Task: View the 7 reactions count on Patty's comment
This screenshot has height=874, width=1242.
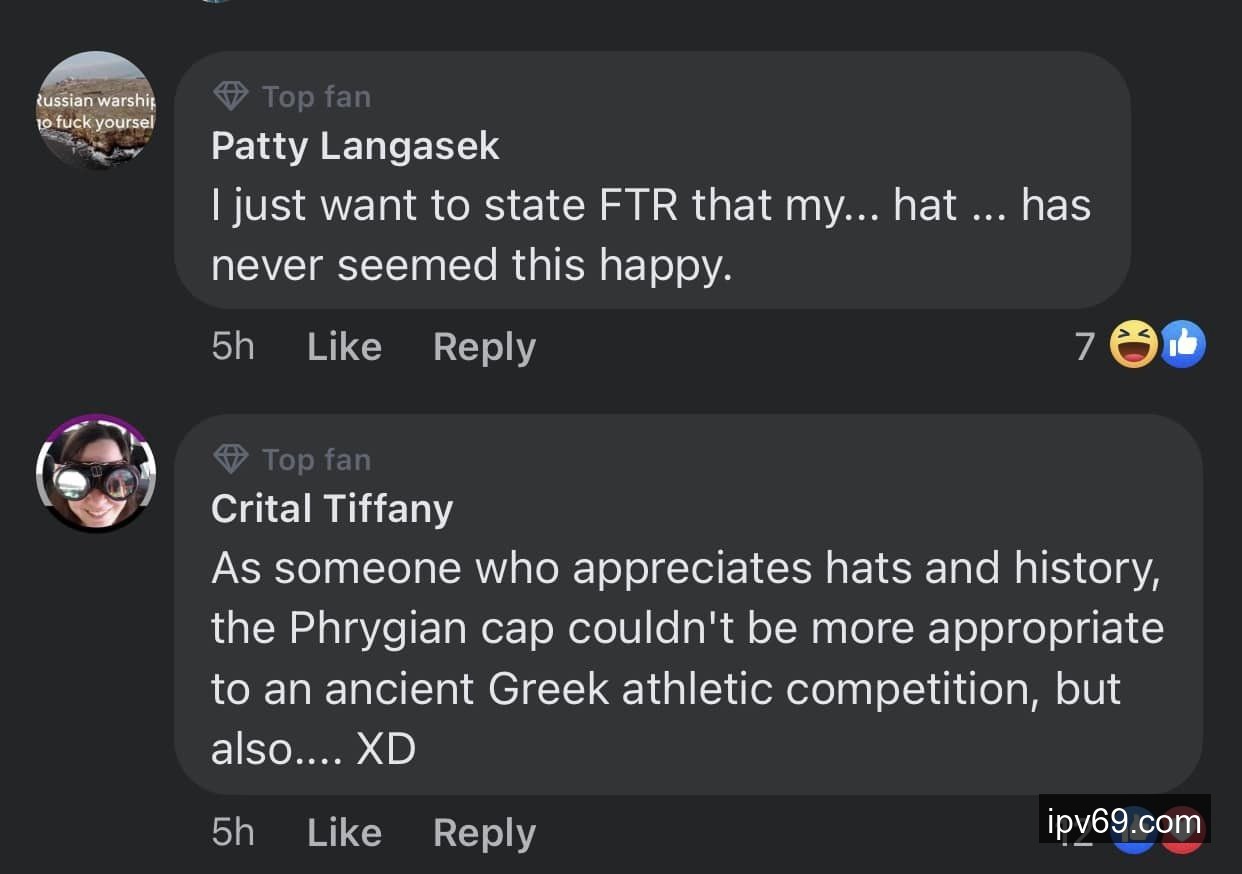Action: (1085, 347)
